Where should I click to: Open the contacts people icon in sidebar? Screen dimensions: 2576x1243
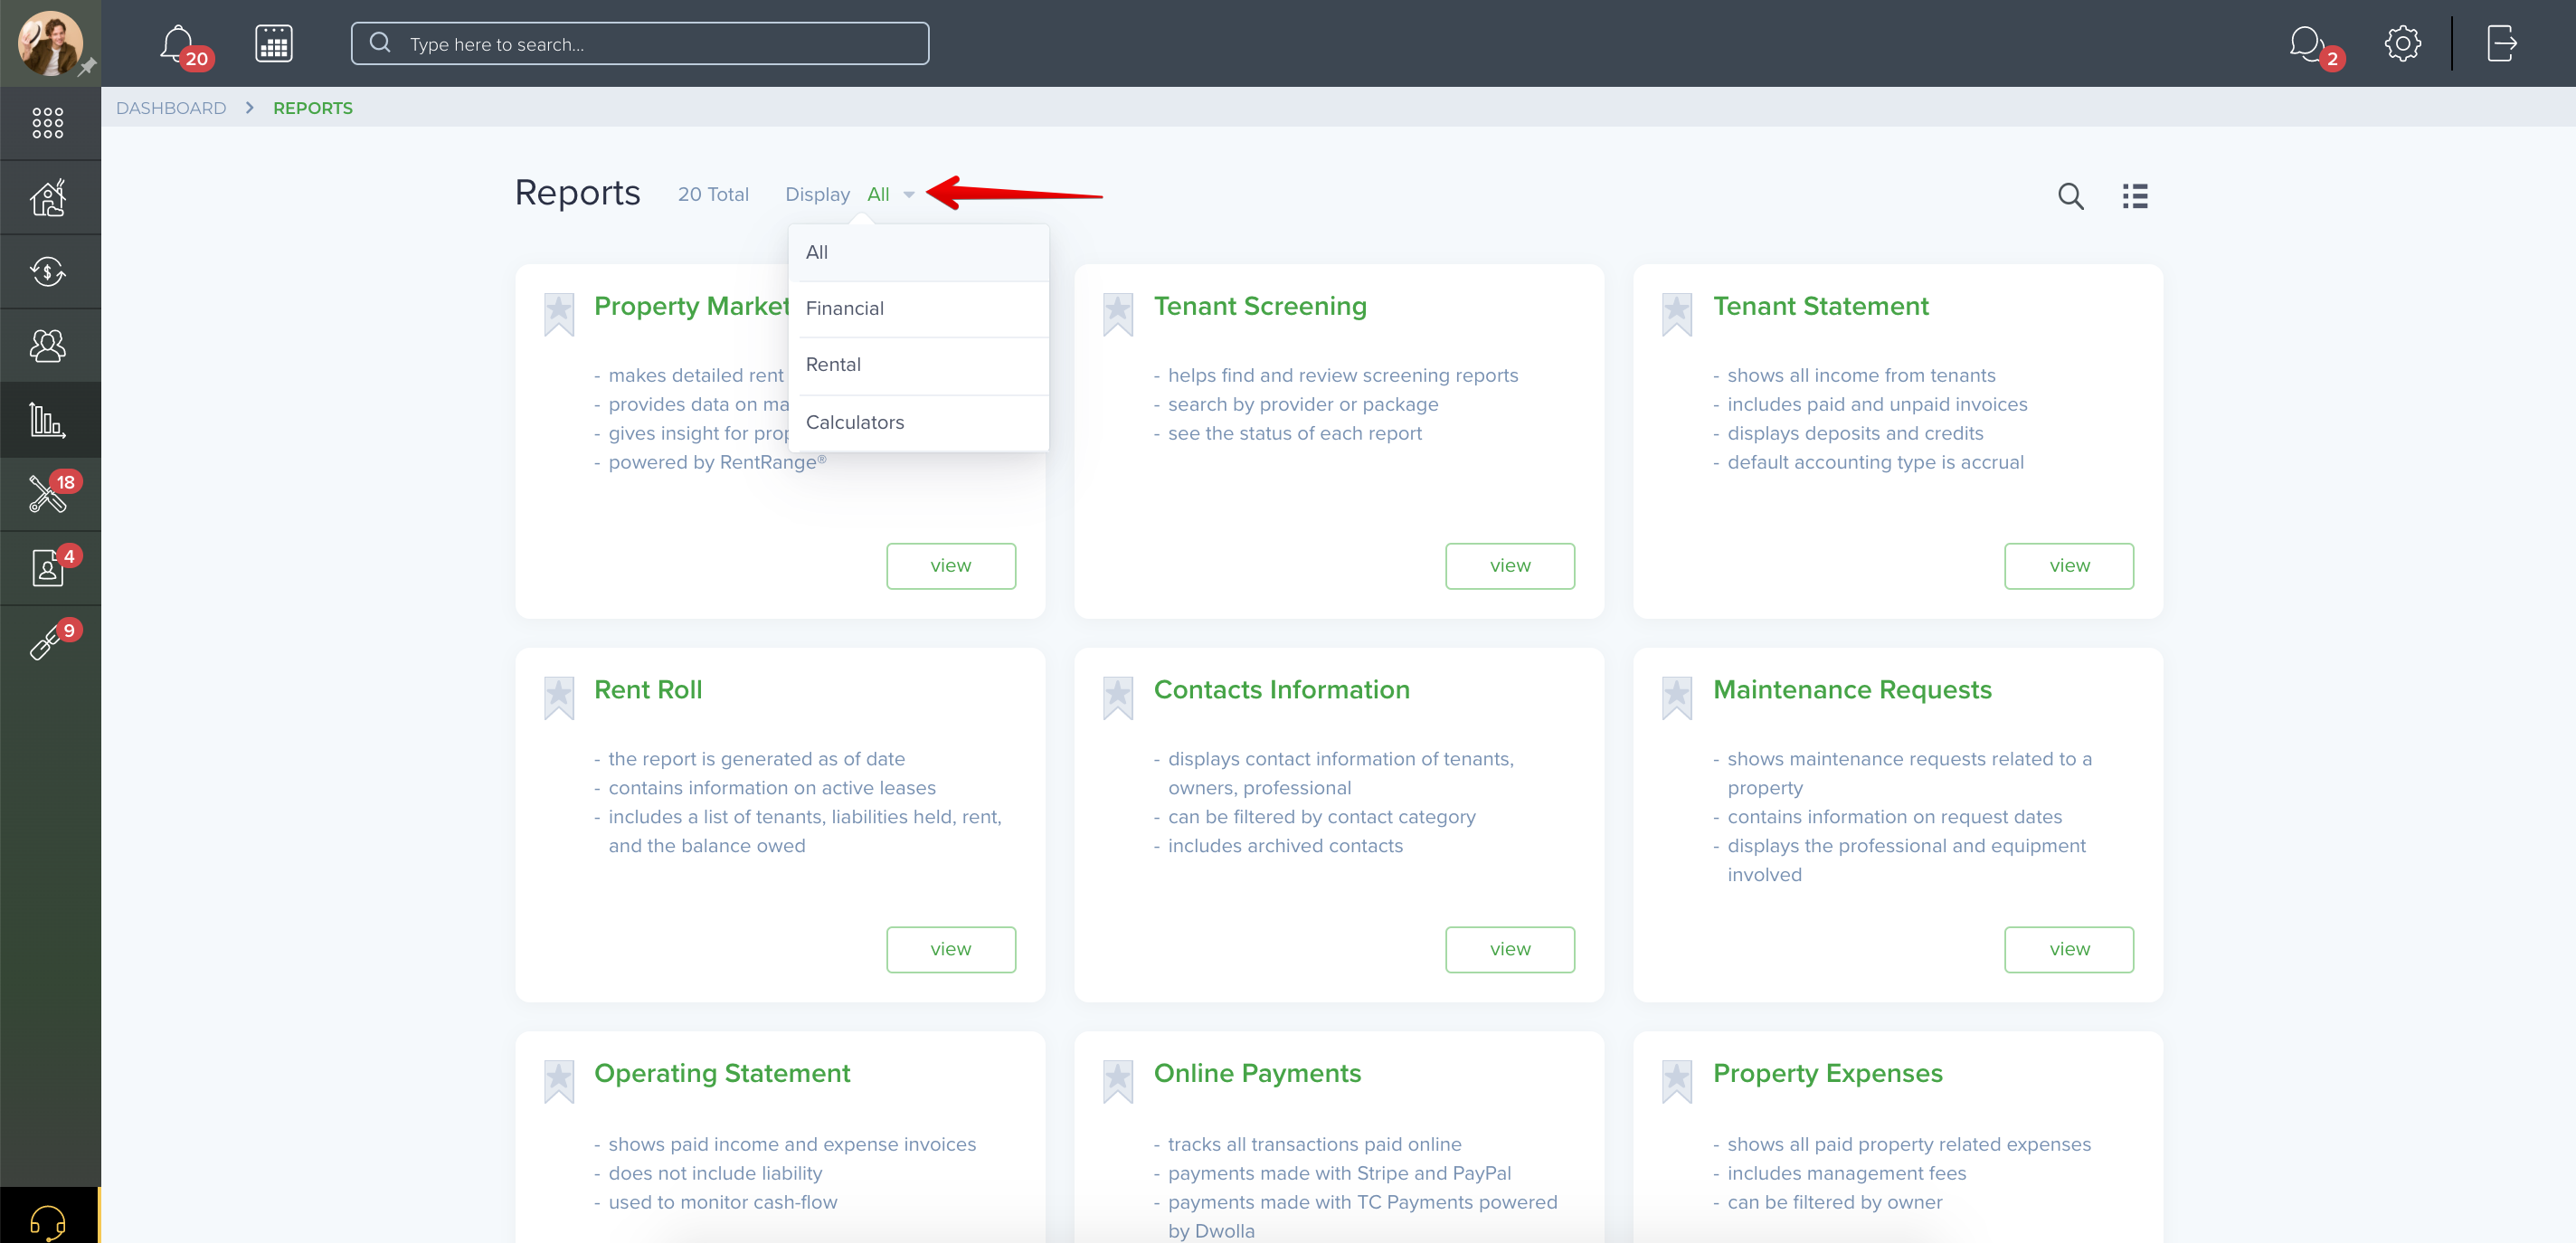click(48, 345)
